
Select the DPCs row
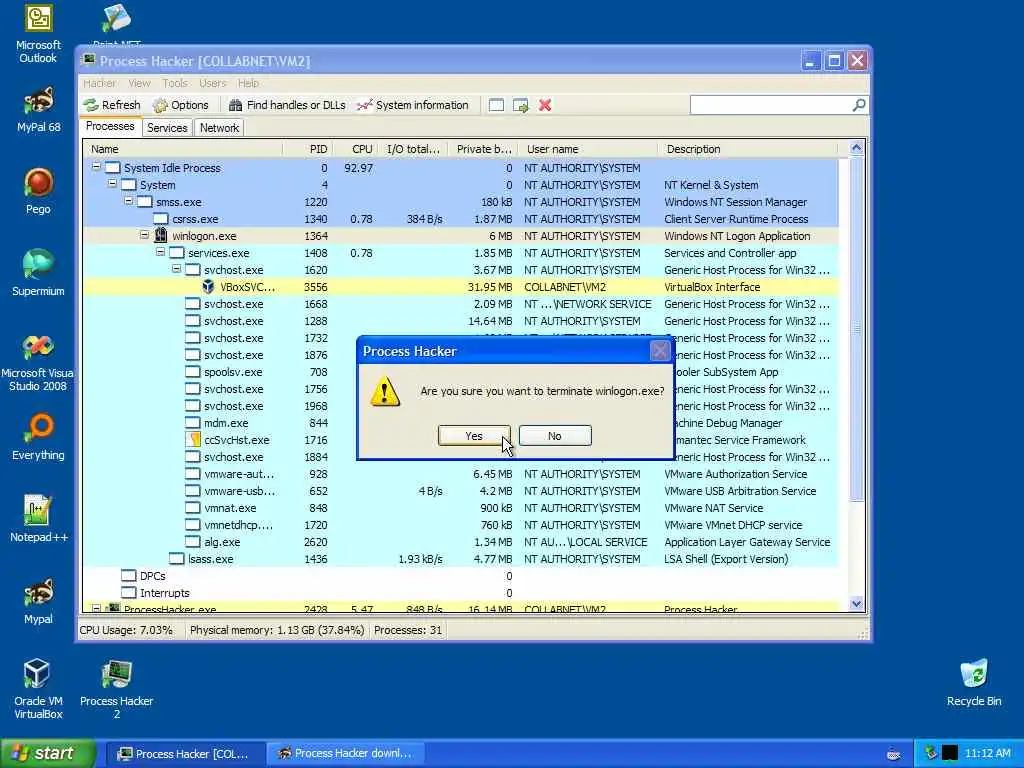pos(460,576)
